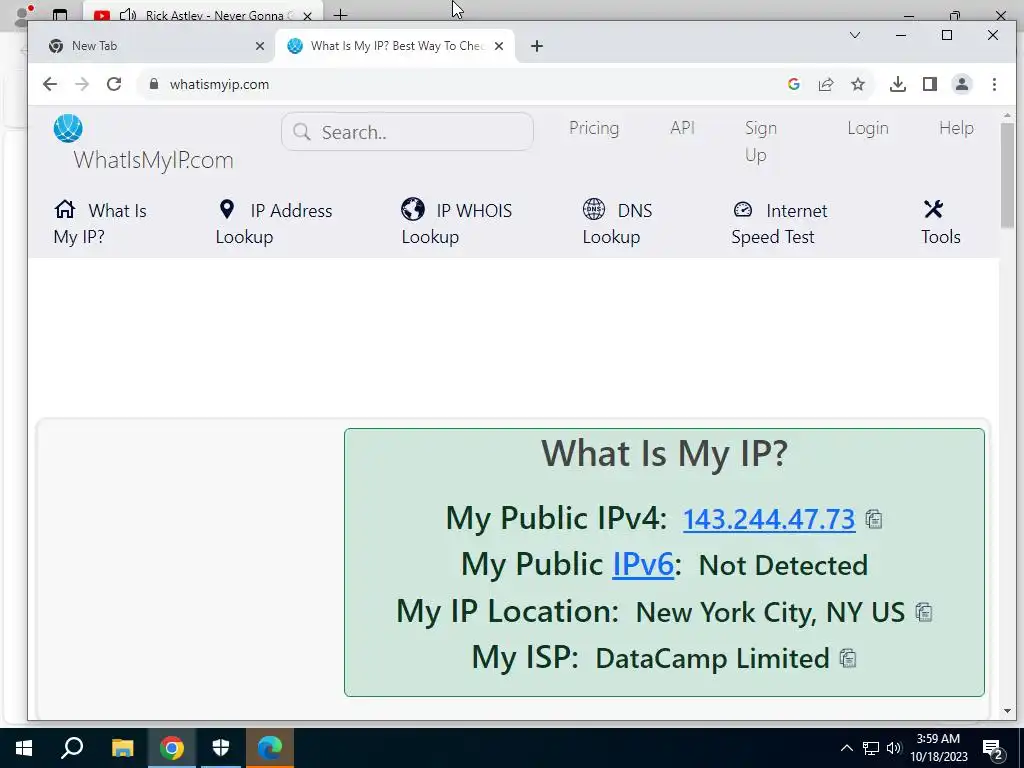Copy the IPv4 address with copy icon

[874, 519]
